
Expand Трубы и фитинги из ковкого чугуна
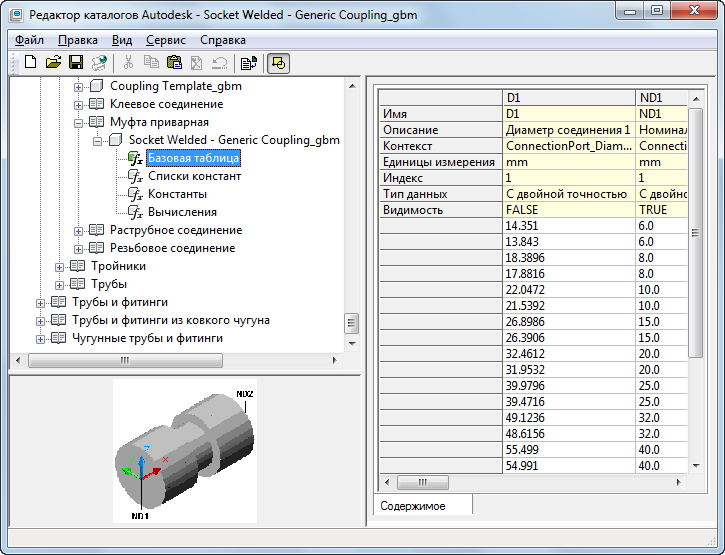point(41,321)
